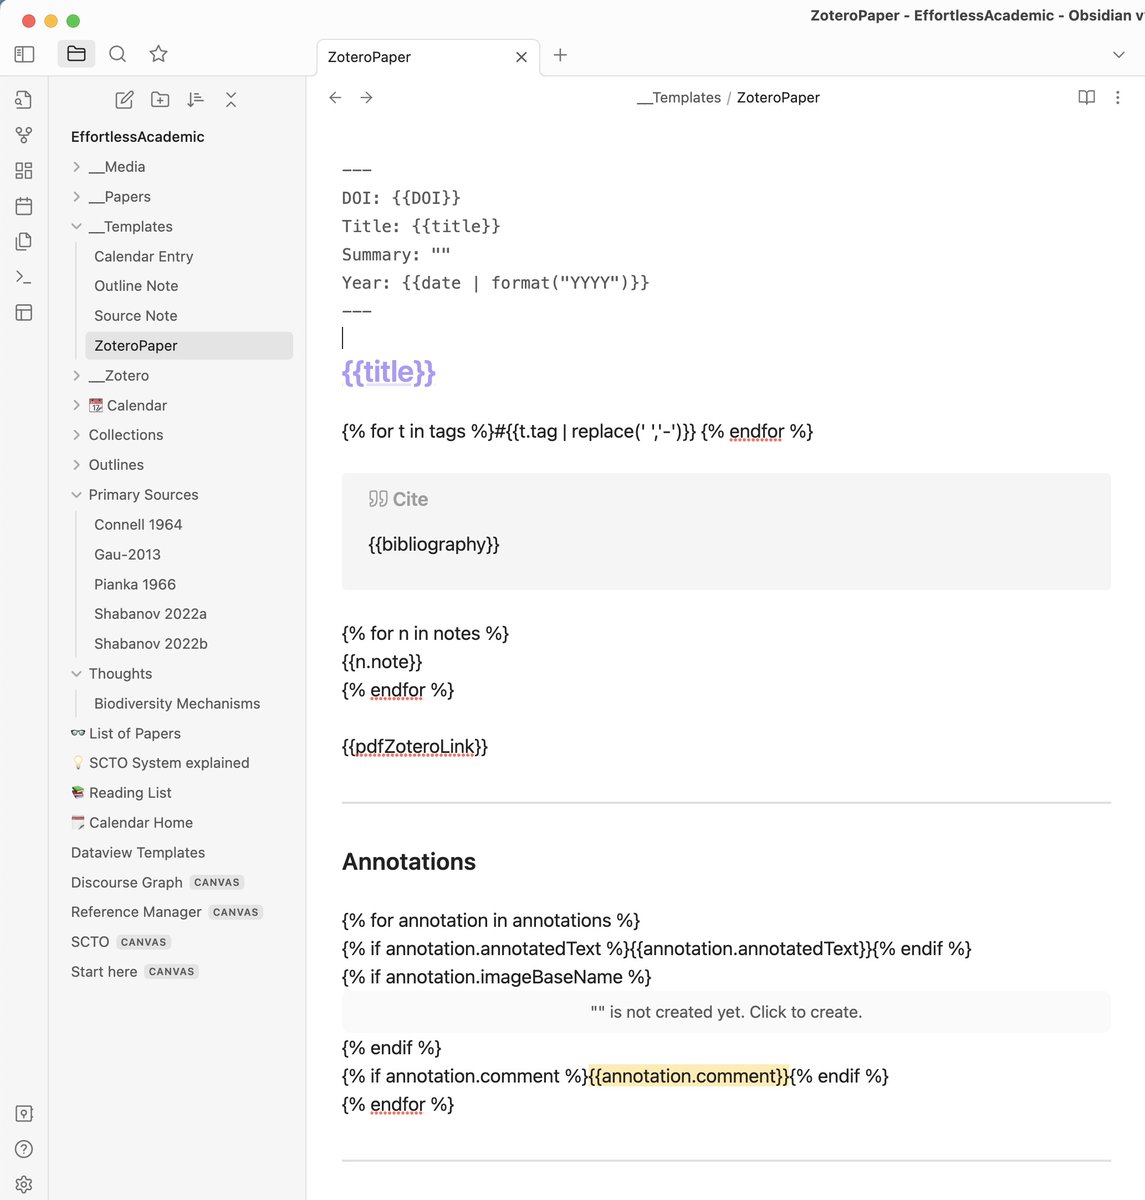The height and width of the screenshot is (1200, 1145).
Task: Navigate back with left arrow
Action: point(335,97)
